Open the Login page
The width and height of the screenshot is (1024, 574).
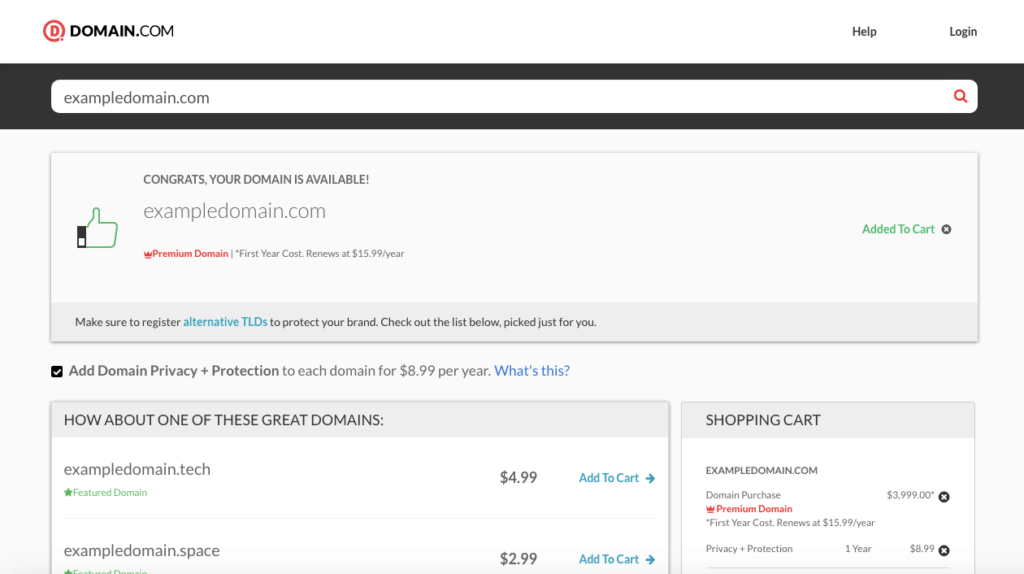click(x=962, y=31)
